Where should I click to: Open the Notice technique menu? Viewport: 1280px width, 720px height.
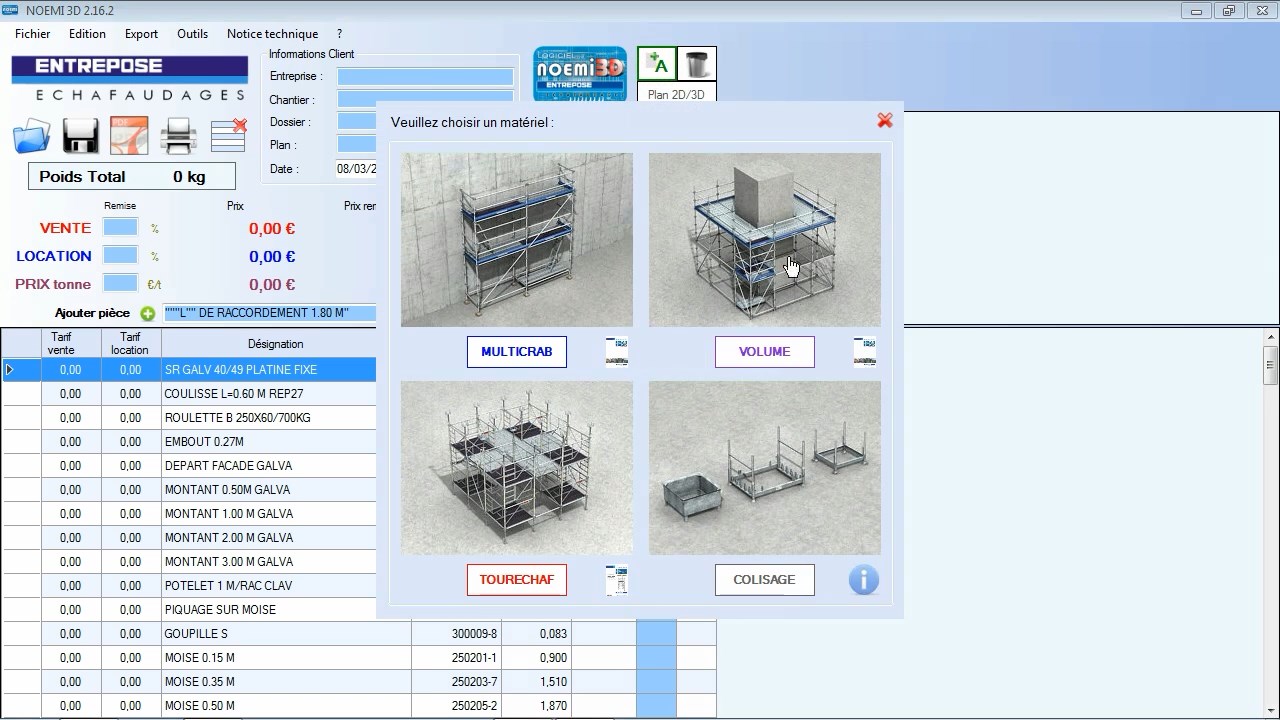[272, 34]
